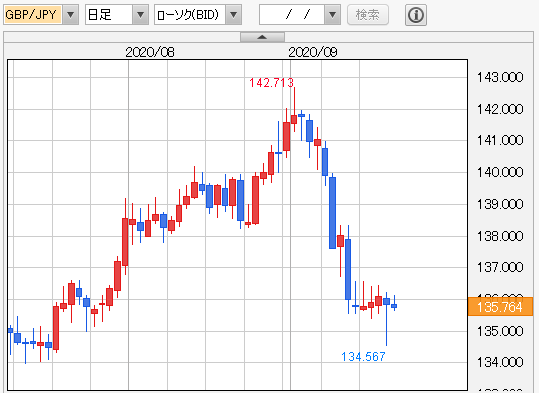The width and height of the screenshot is (539, 393).
Task: Click the 137.000 price axis label
Action: tap(500, 267)
